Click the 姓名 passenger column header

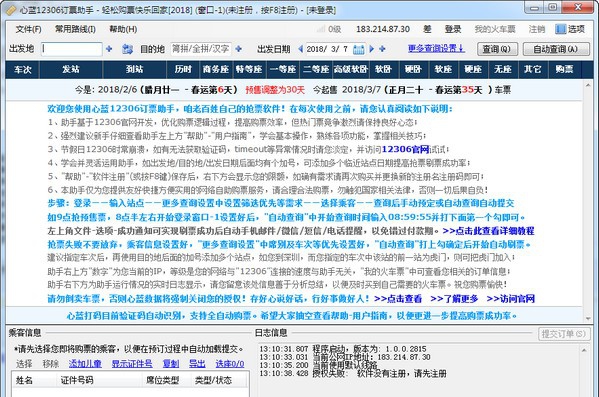(34, 380)
